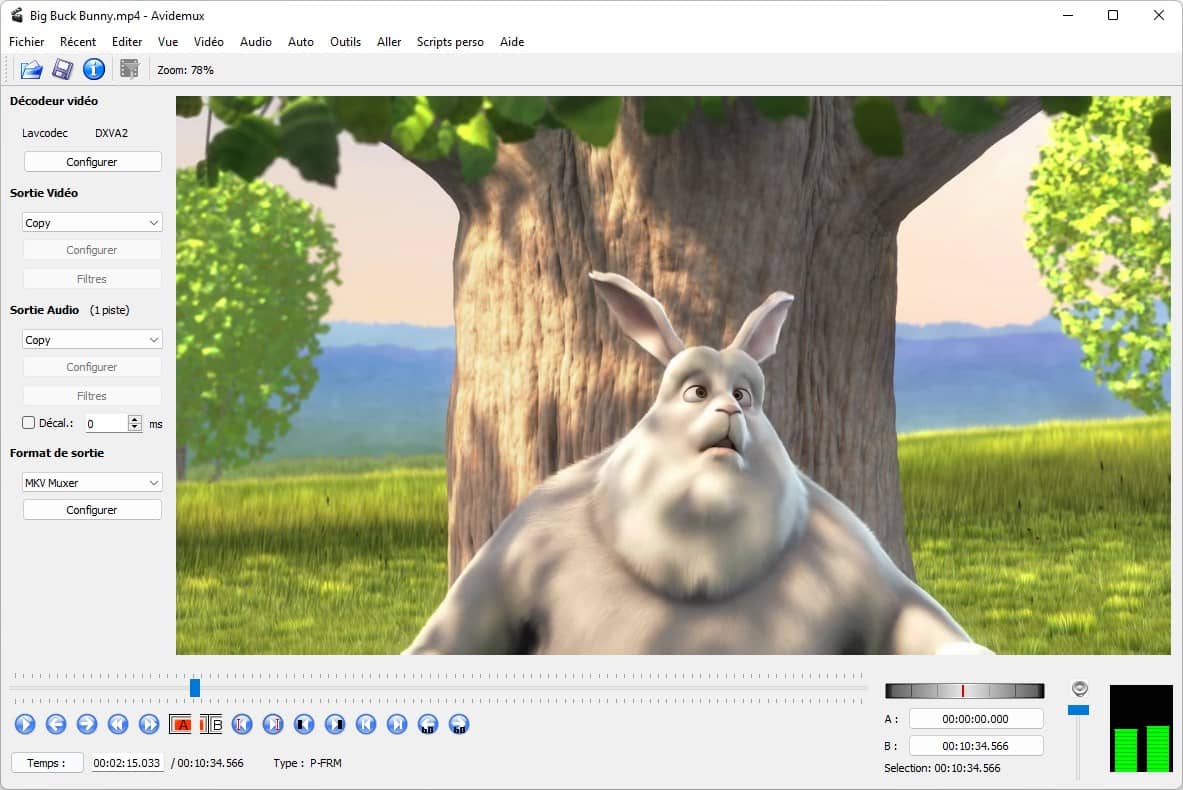Click the speaker icon above the volume slider
Image resolution: width=1183 pixels, height=790 pixels.
[1080, 688]
